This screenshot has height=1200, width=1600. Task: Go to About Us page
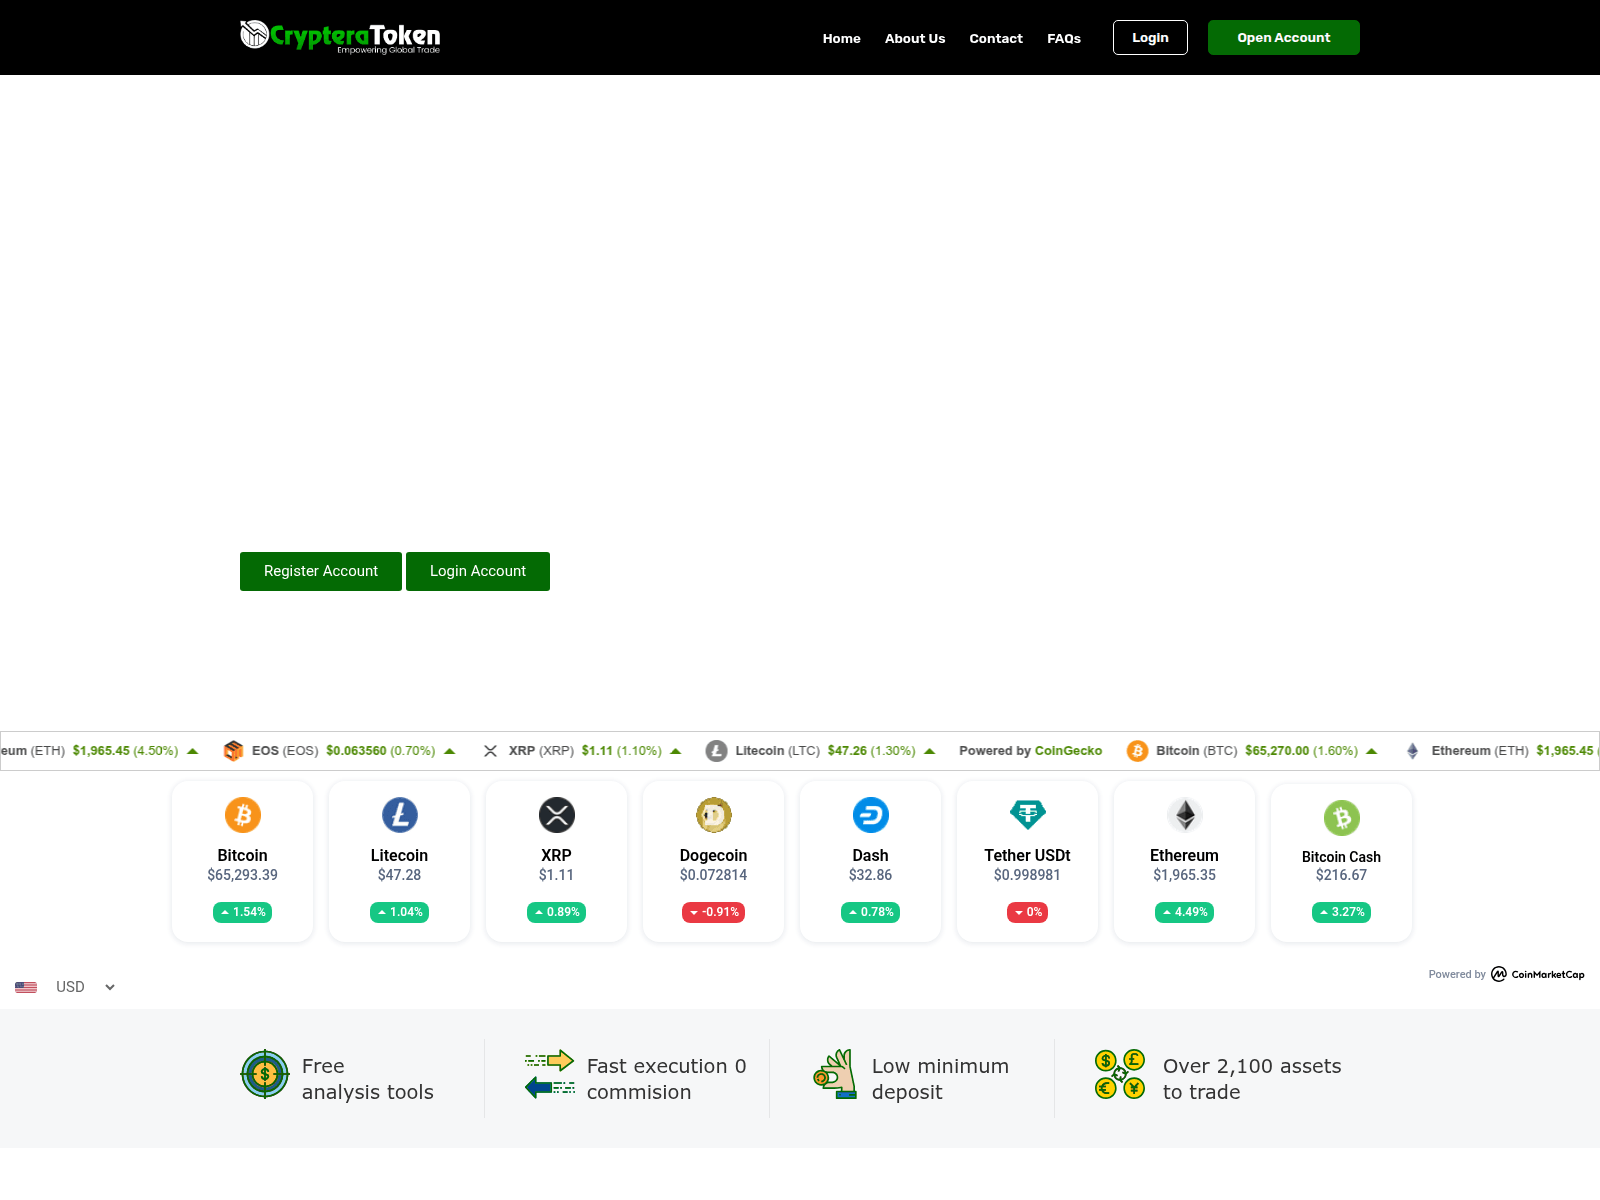pos(915,38)
